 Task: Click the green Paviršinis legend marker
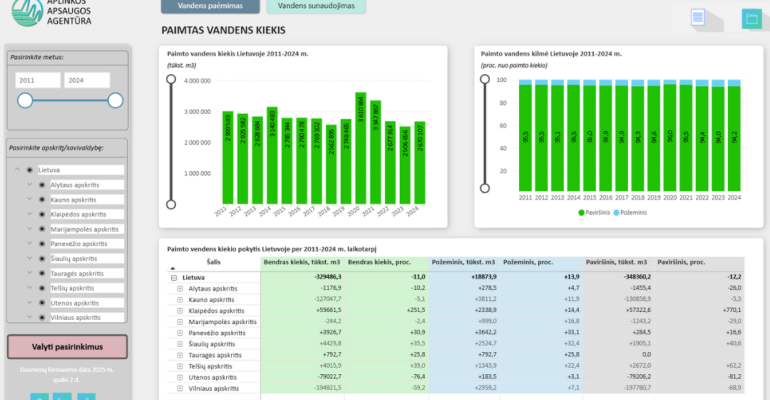click(x=581, y=213)
